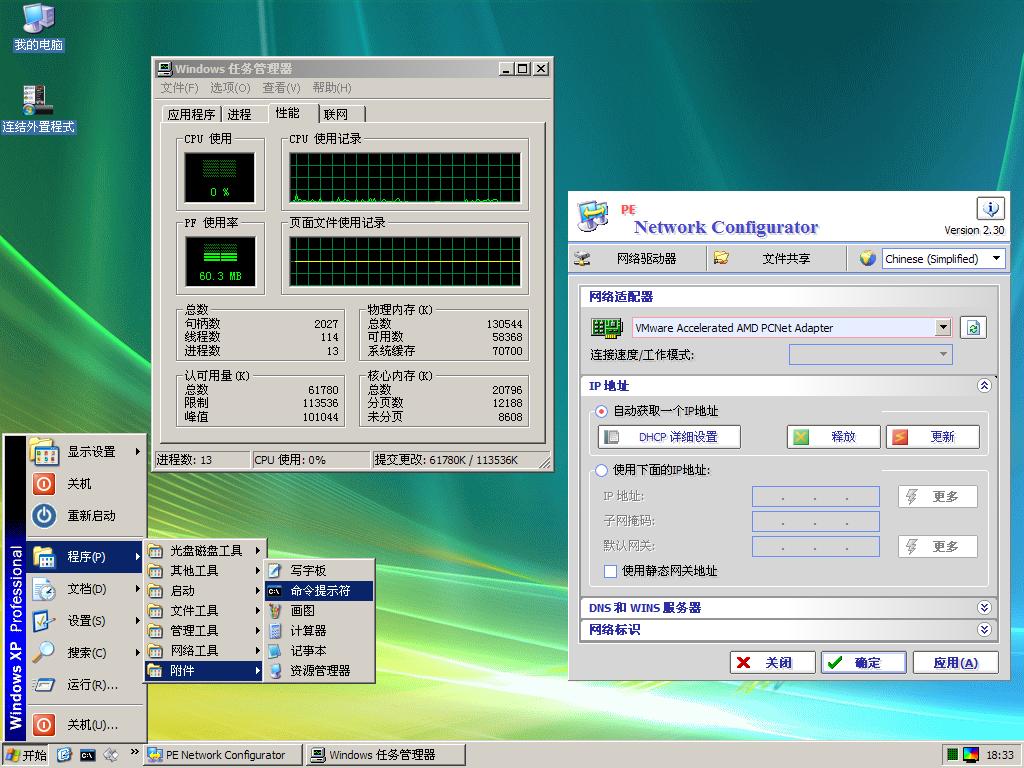Click the third quick launch icon

coord(111,754)
